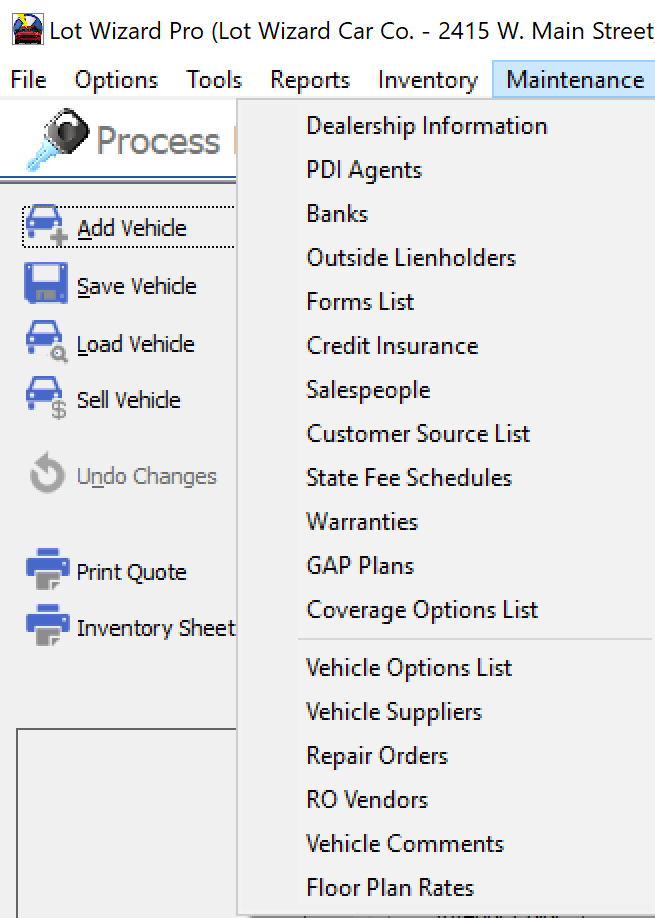Viewport: 655px width, 918px height.
Task: Choose Repair Orders from the menu
Action: pyautogui.click(x=377, y=756)
